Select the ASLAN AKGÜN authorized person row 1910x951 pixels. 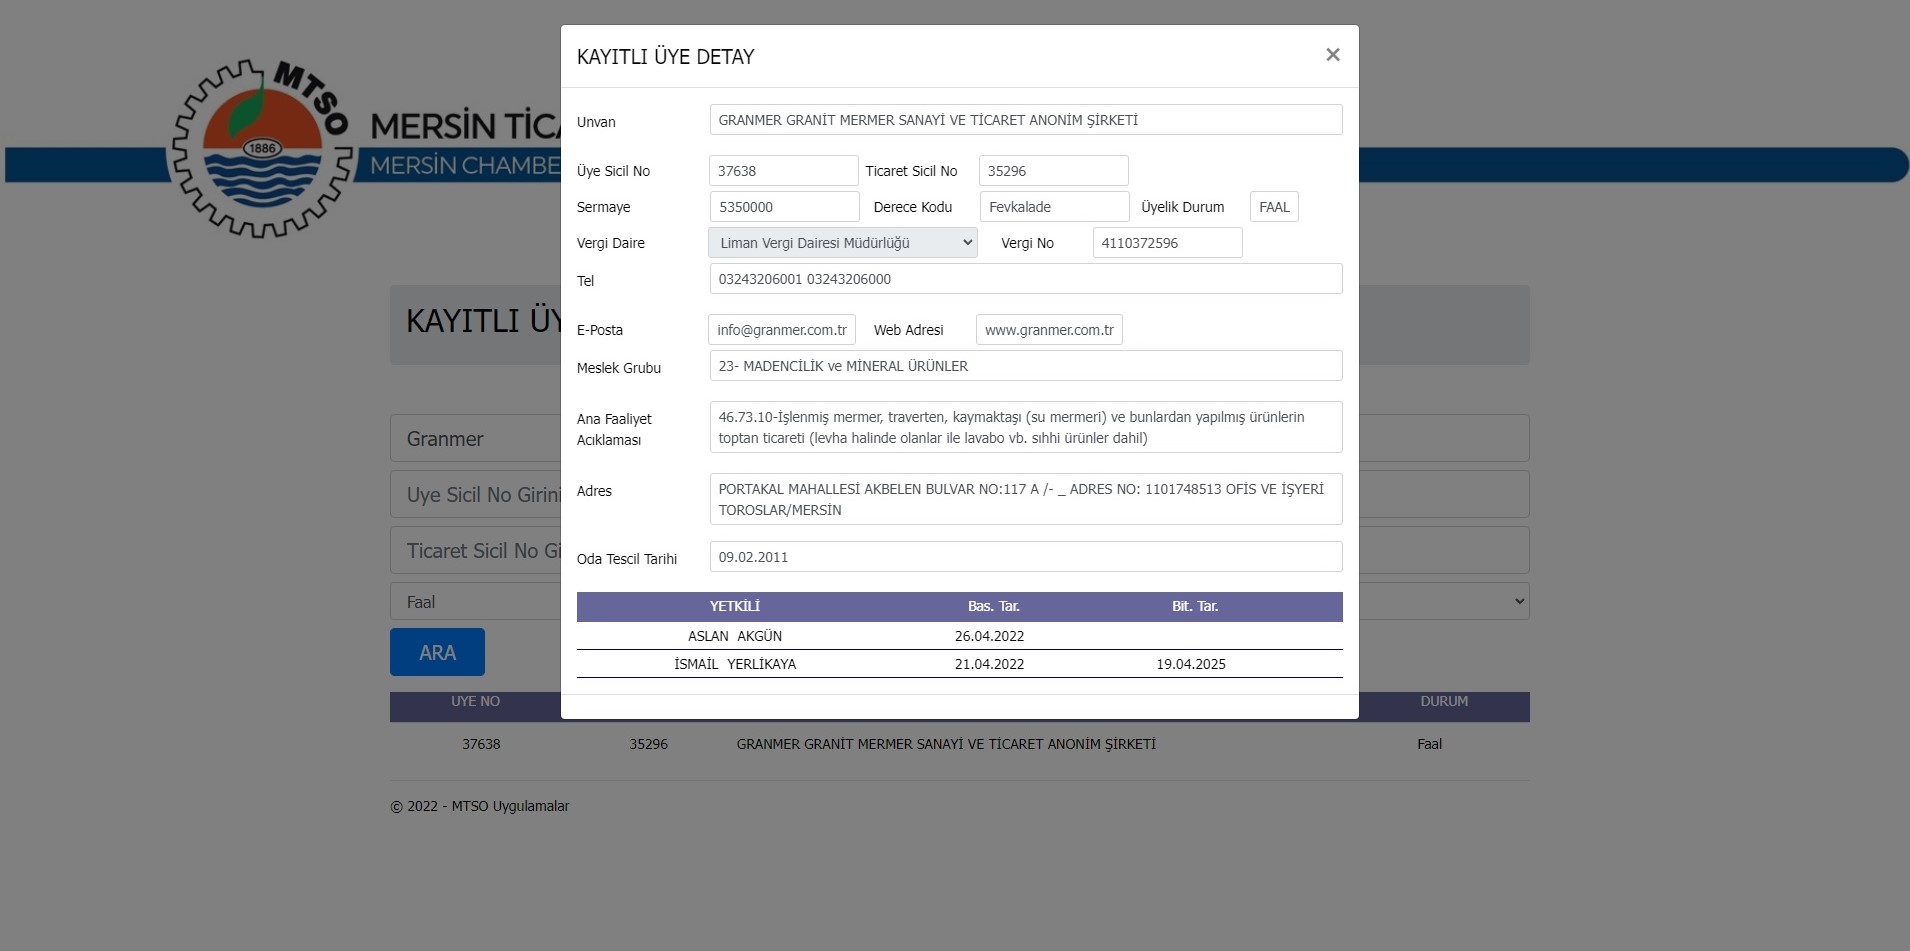point(735,636)
